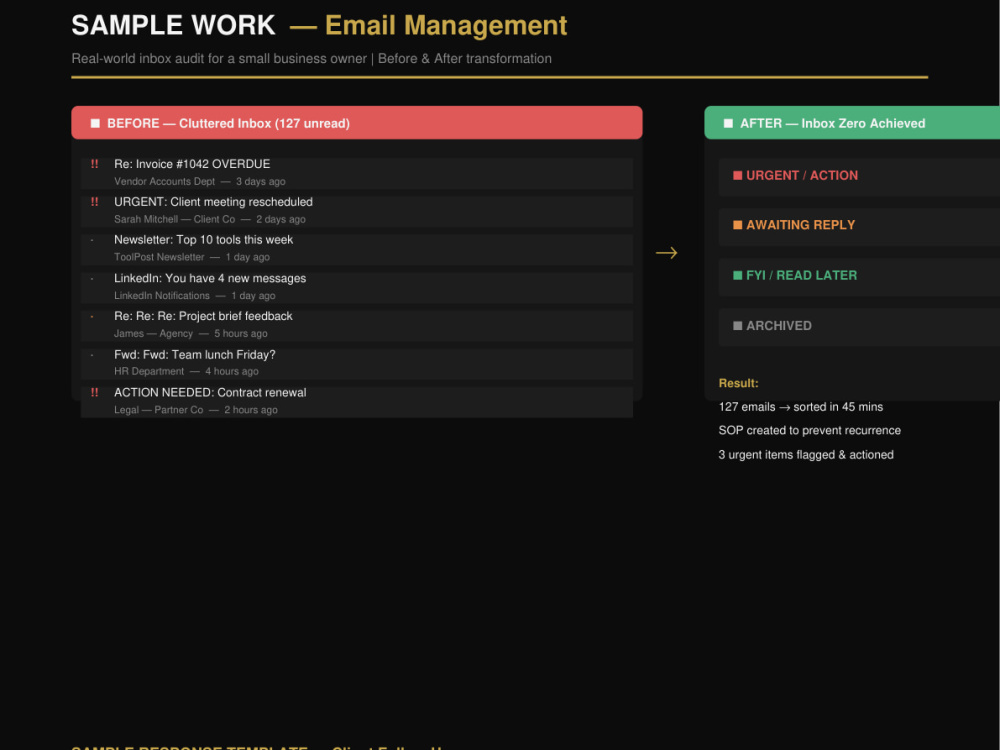The image size is (1000, 750).
Task: Click the gray square beside ARCHIVED
Action: click(x=737, y=326)
